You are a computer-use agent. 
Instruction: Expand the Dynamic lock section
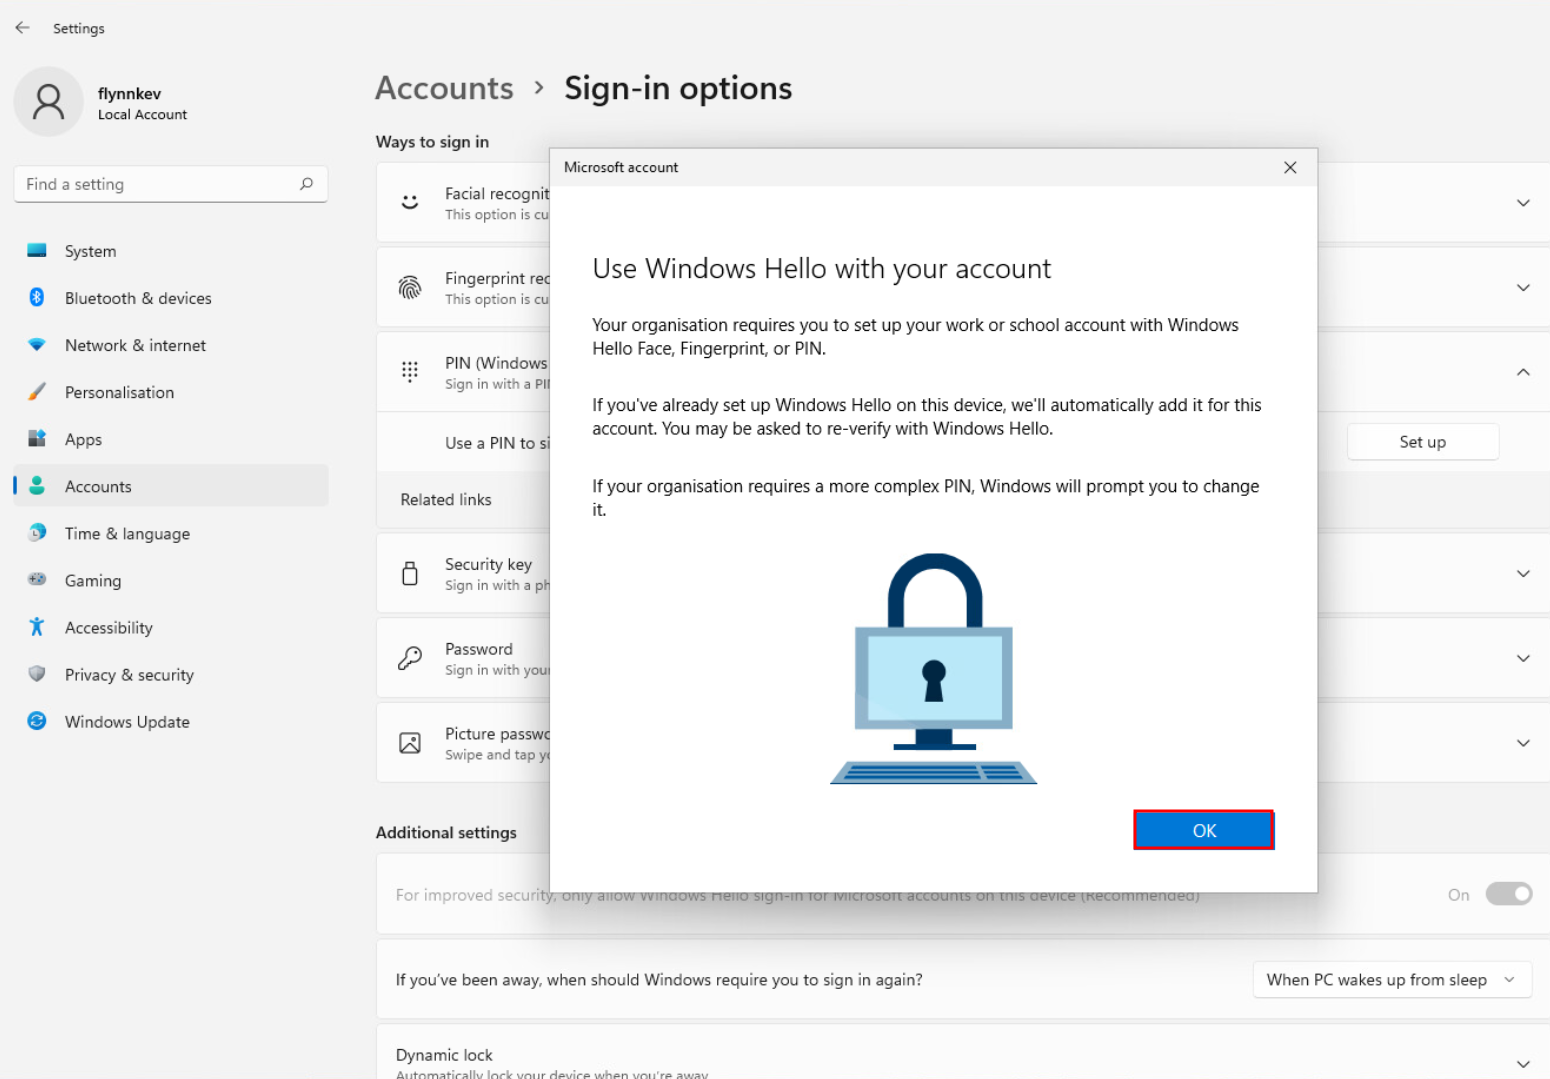tap(1522, 1063)
